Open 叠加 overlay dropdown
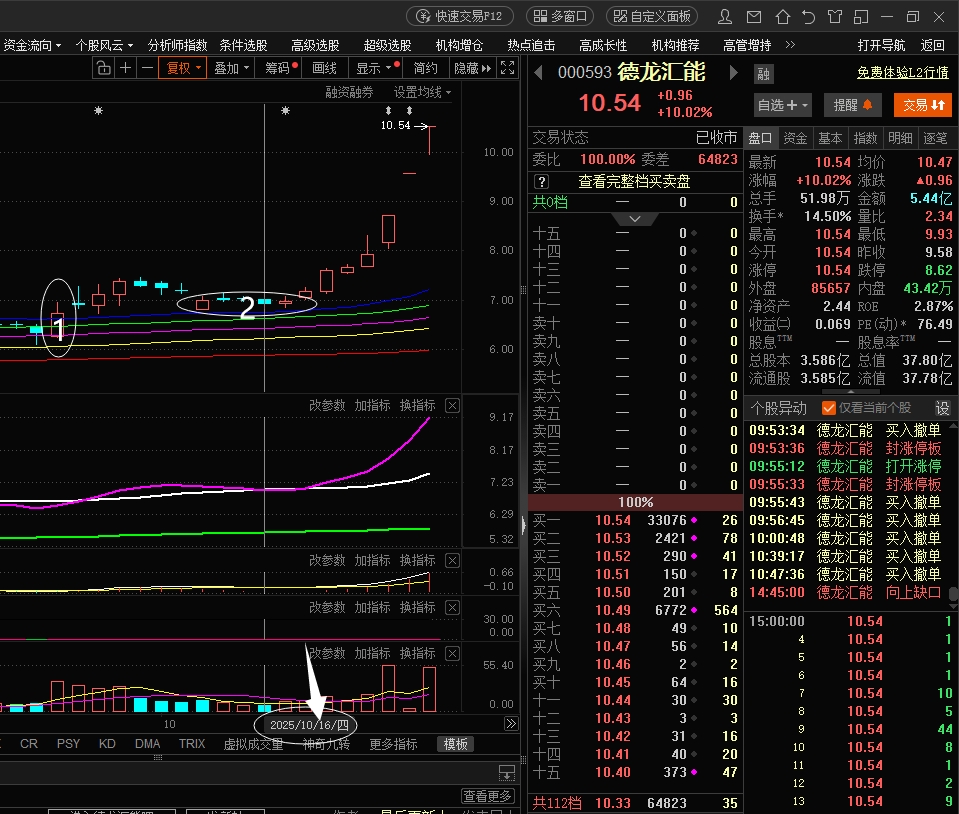The width and height of the screenshot is (959, 814). (x=232, y=68)
